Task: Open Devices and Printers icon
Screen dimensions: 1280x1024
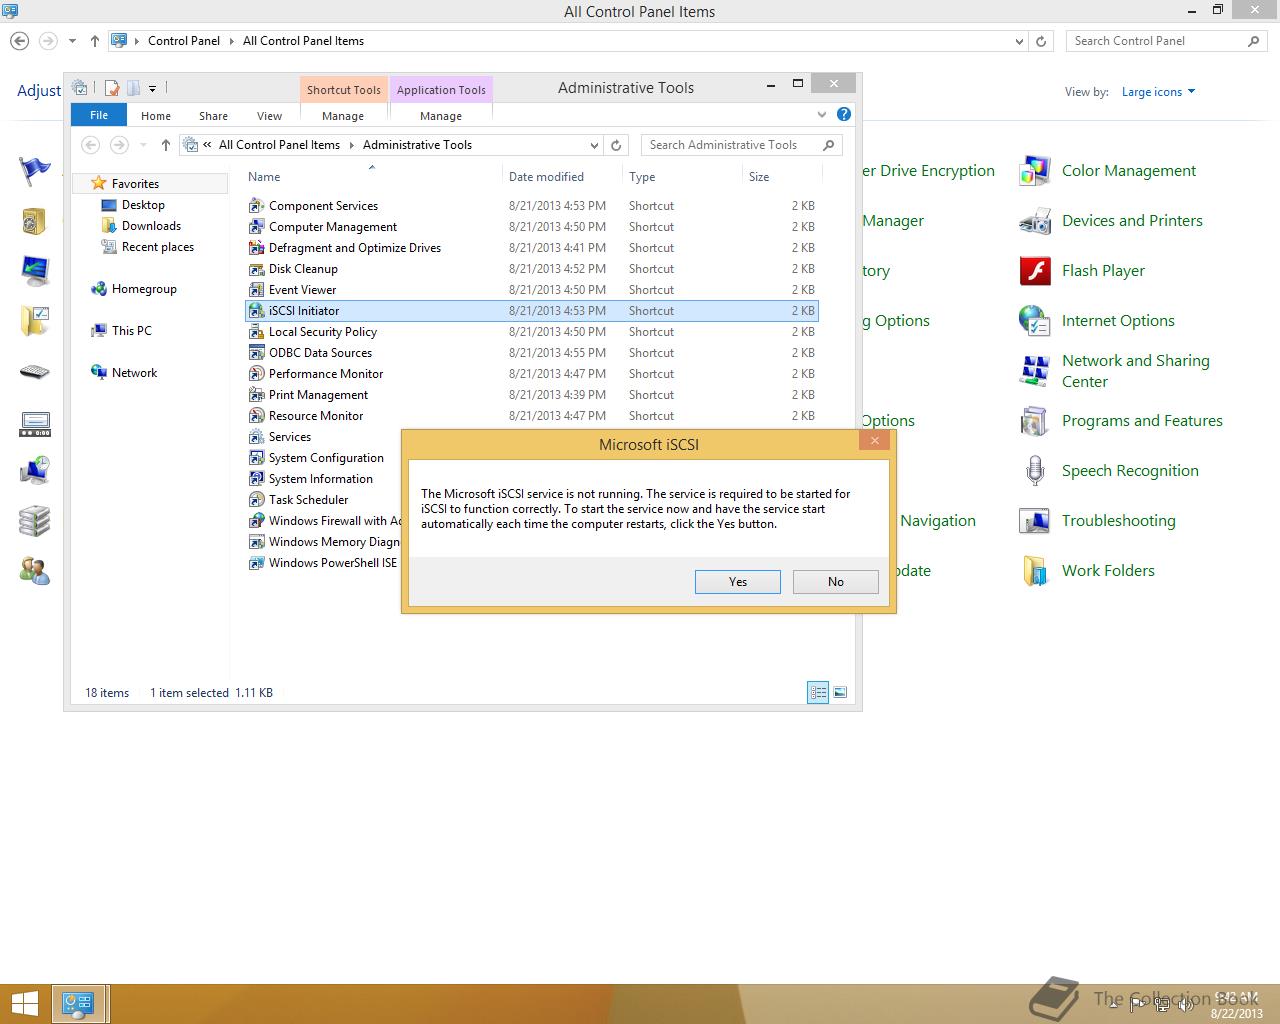Action: click(1034, 221)
